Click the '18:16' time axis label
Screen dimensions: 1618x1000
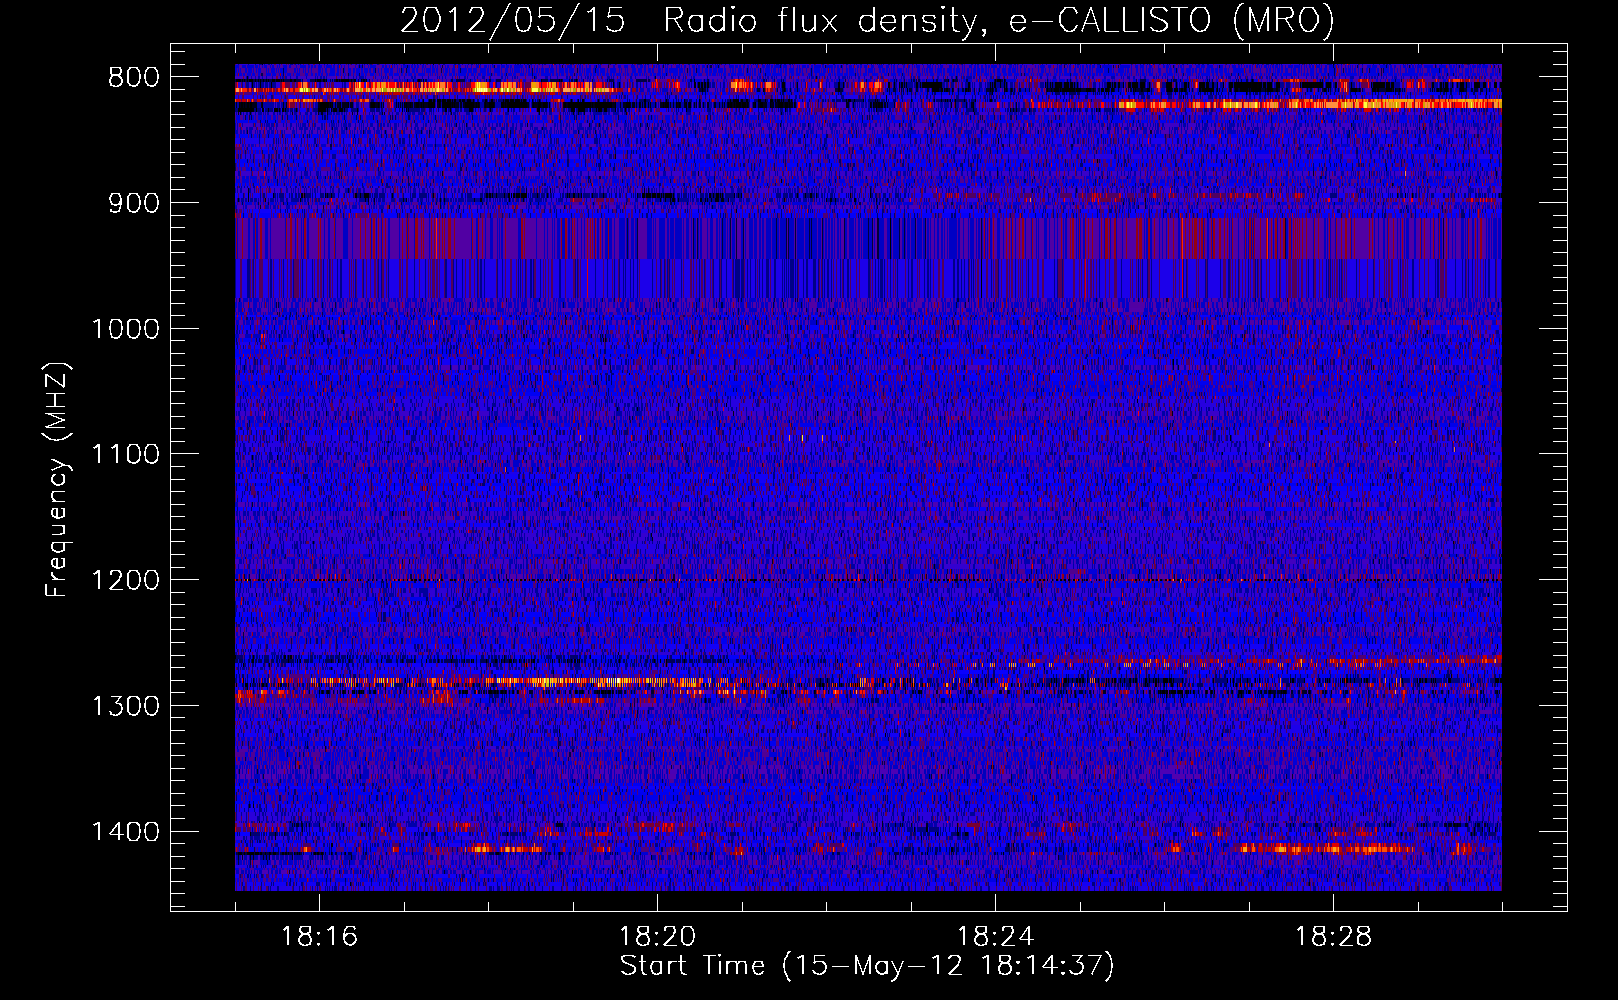319,937
